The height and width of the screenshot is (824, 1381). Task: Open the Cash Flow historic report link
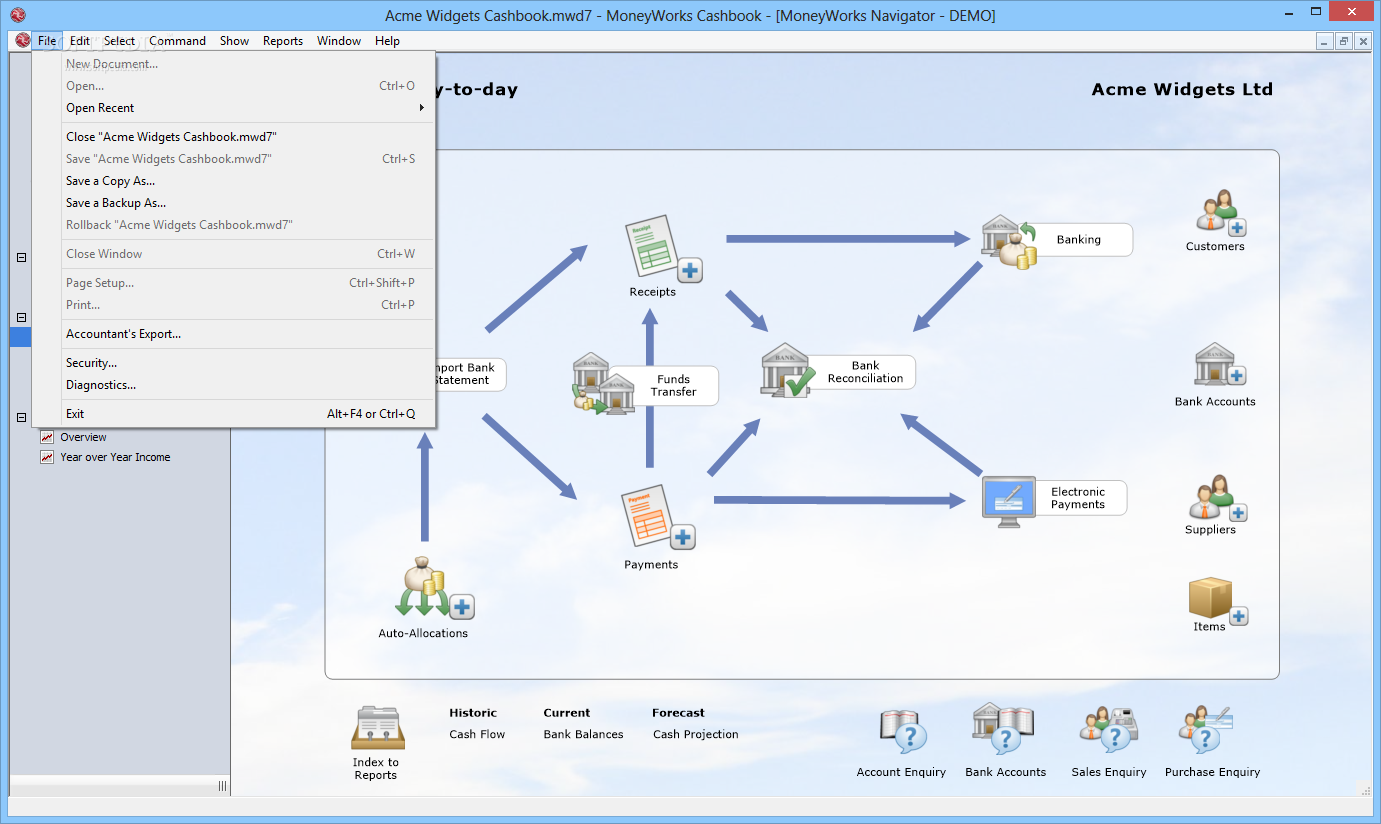[x=477, y=734]
